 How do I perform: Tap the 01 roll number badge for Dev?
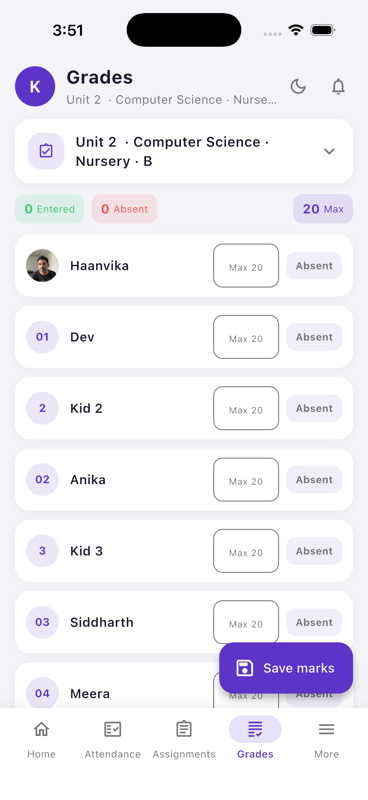click(x=42, y=337)
